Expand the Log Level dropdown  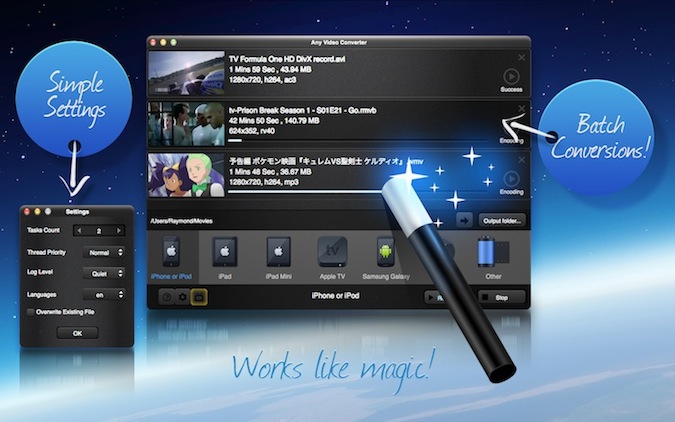(x=105, y=273)
